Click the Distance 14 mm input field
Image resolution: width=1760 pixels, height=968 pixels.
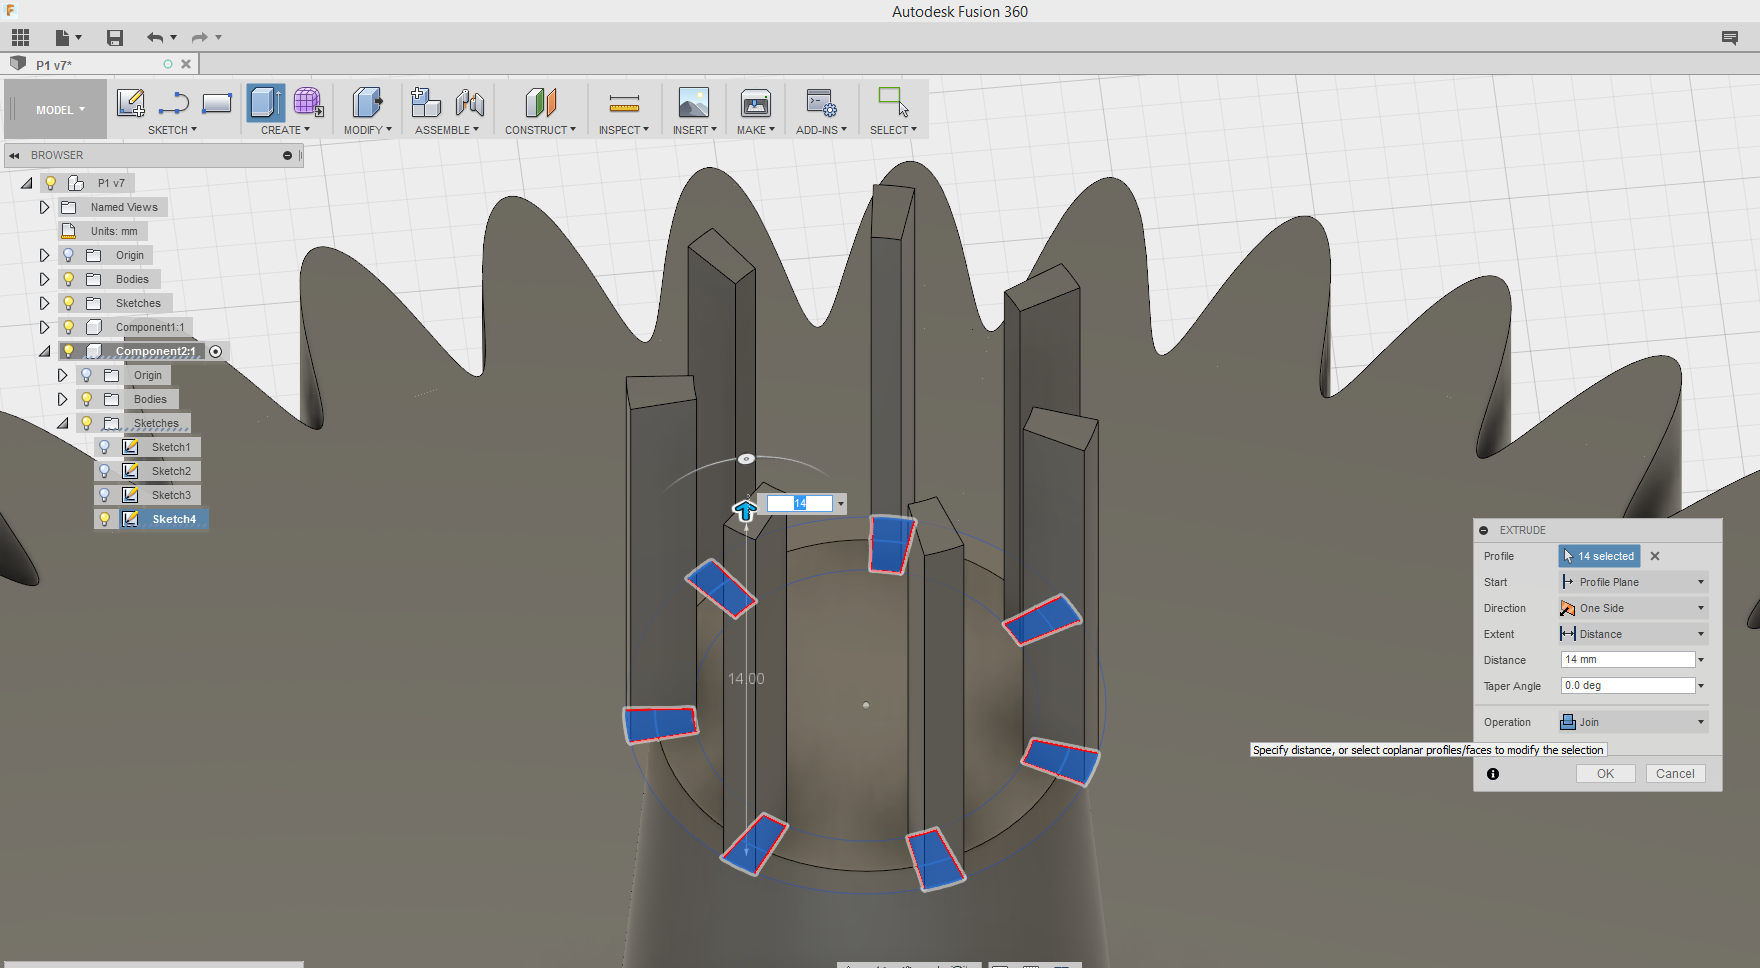tap(1628, 659)
